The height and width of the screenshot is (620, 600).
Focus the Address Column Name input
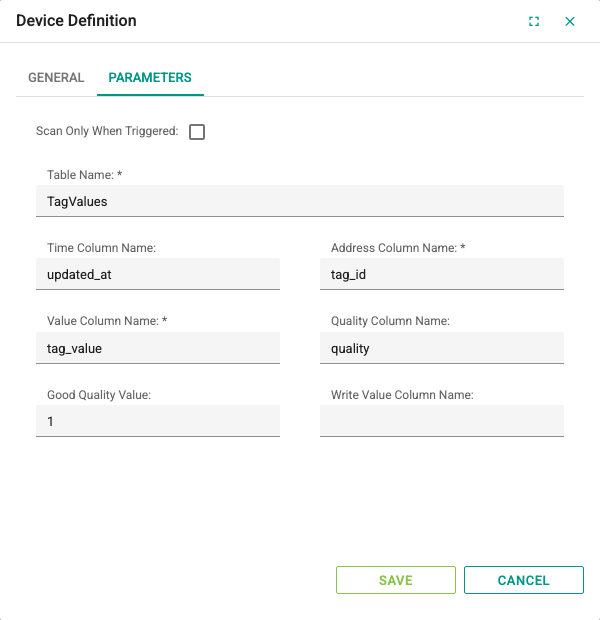pos(442,274)
